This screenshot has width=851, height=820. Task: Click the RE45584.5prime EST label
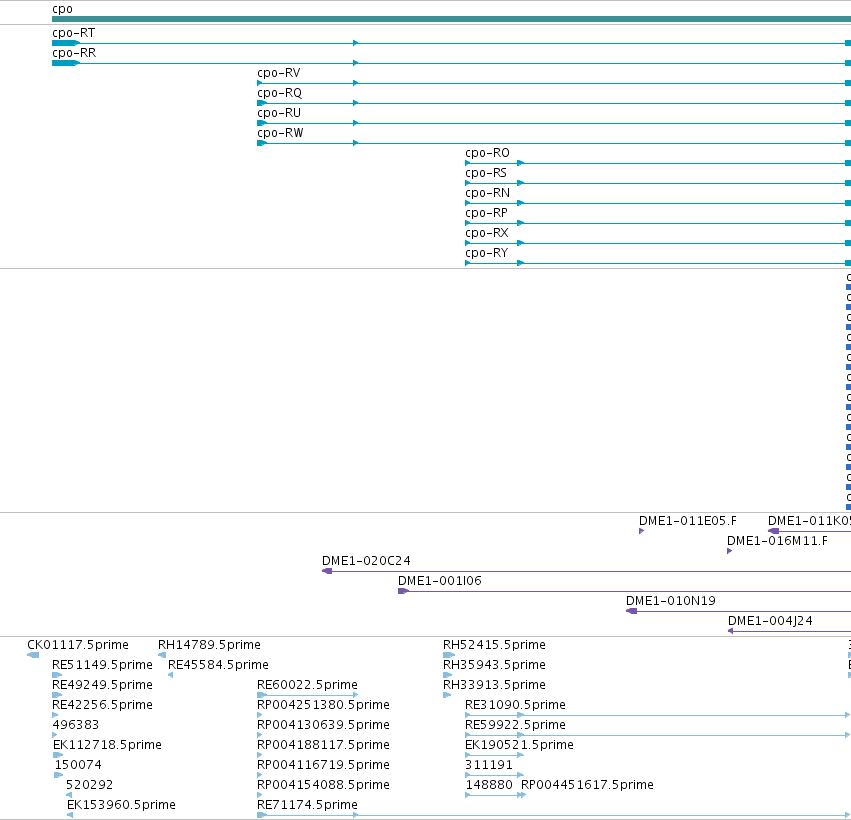(218, 665)
